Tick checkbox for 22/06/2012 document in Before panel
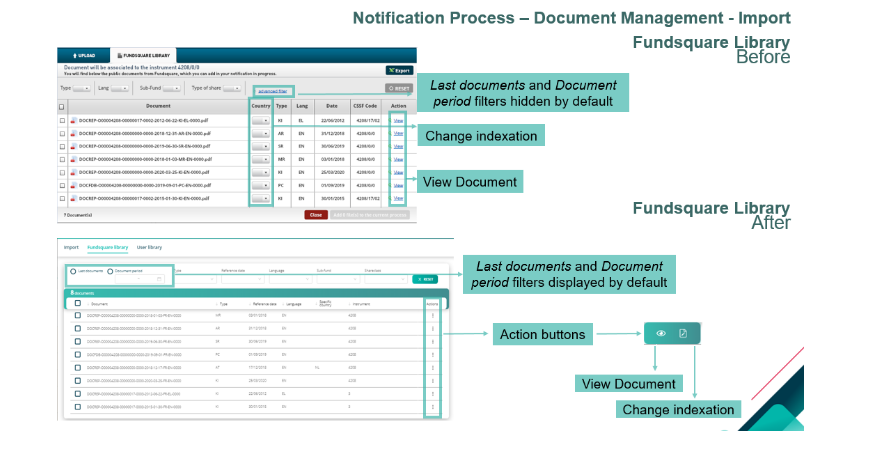Viewport: 881px width, 460px height. (62, 120)
